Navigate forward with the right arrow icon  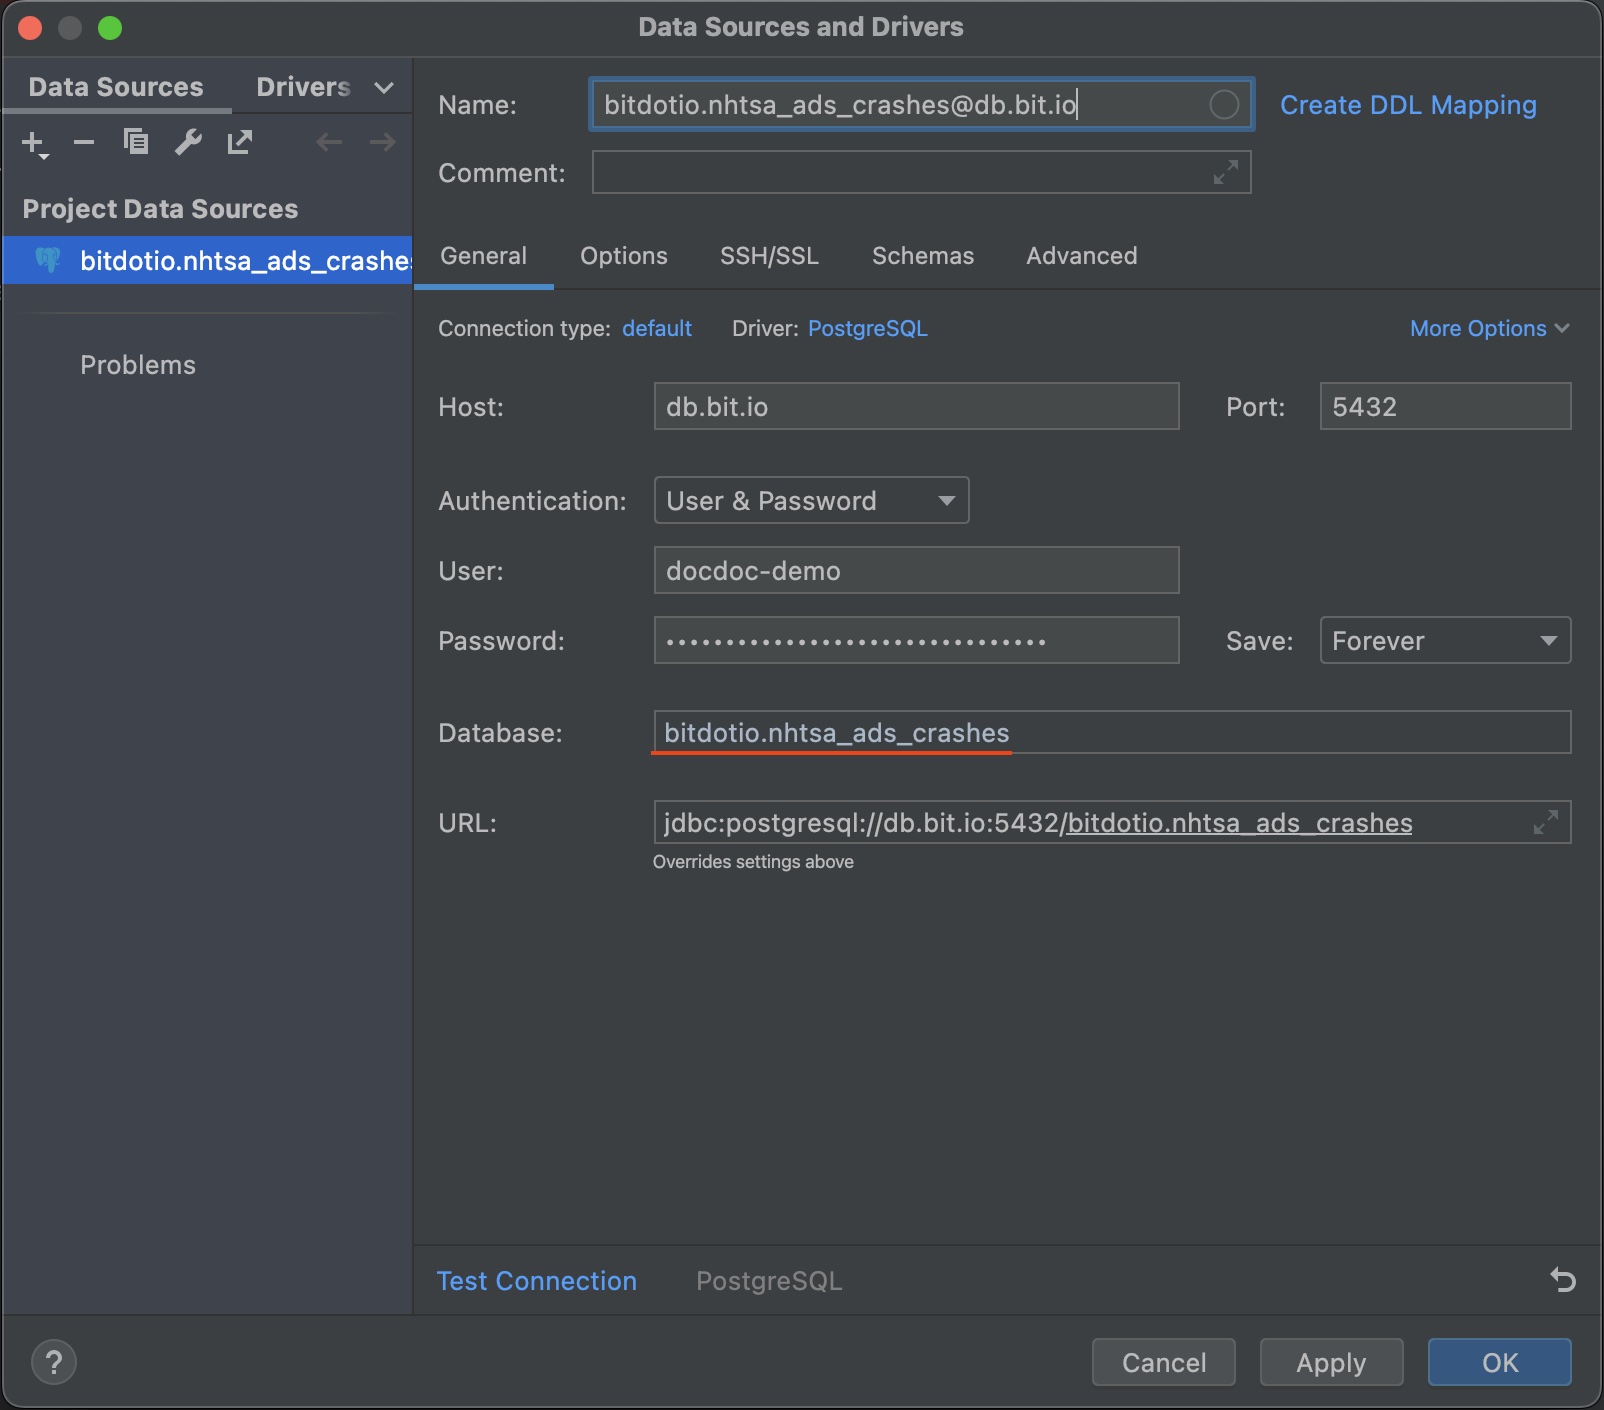point(383,143)
